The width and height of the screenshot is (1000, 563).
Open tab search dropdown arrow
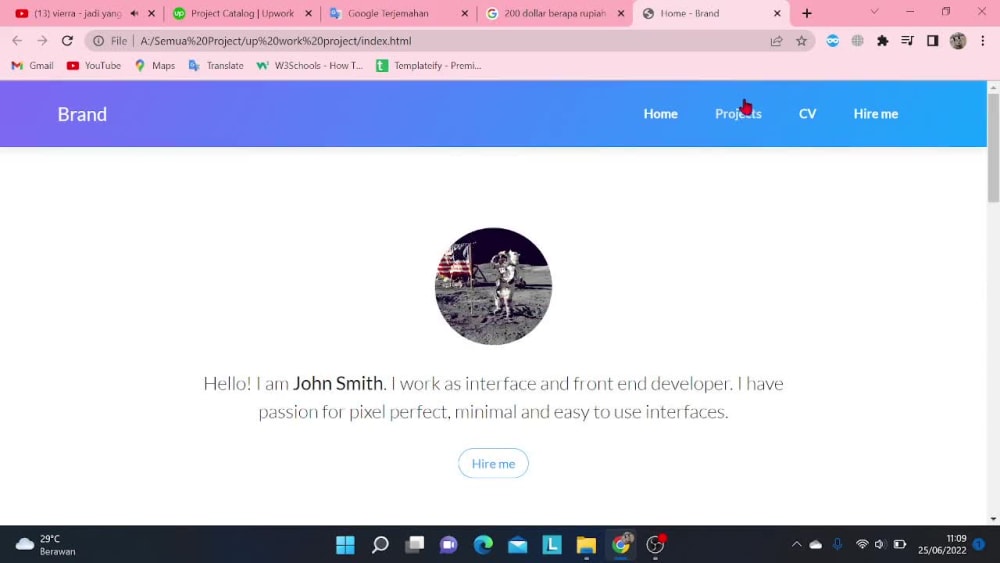[874, 11]
